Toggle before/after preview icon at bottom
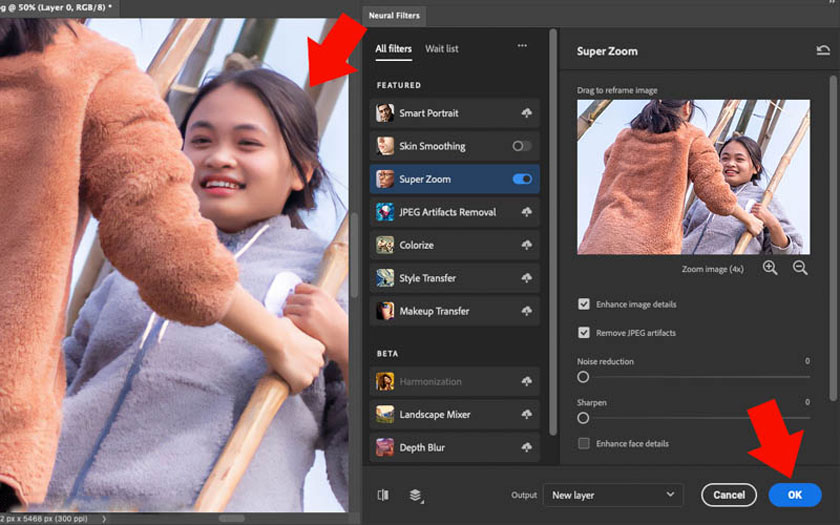Viewport: 840px width, 525px height. (383, 495)
